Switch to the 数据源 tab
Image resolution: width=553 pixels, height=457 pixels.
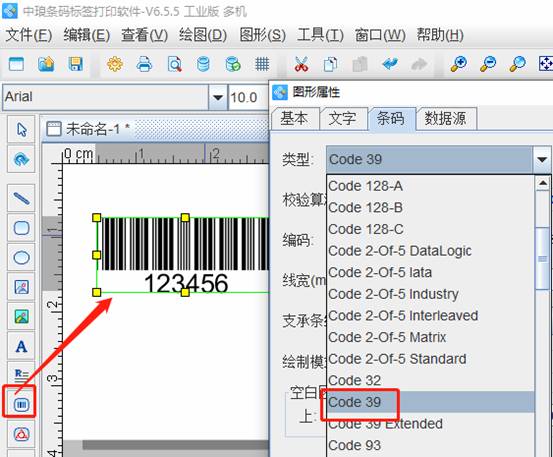pyautogui.click(x=445, y=118)
